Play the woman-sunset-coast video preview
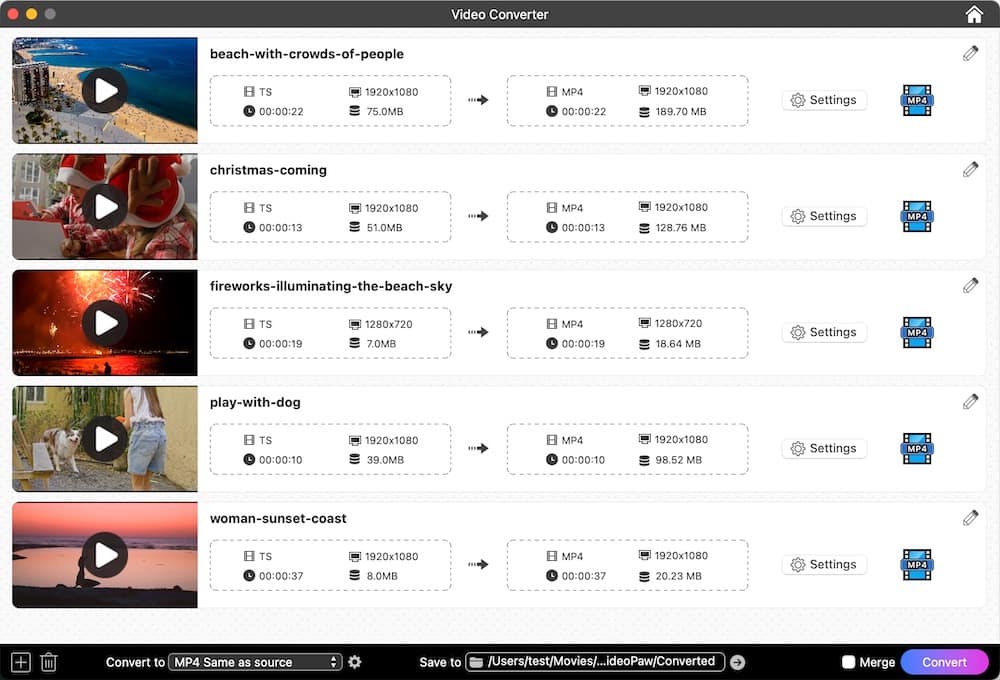1000x680 pixels. pyautogui.click(x=104, y=554)
